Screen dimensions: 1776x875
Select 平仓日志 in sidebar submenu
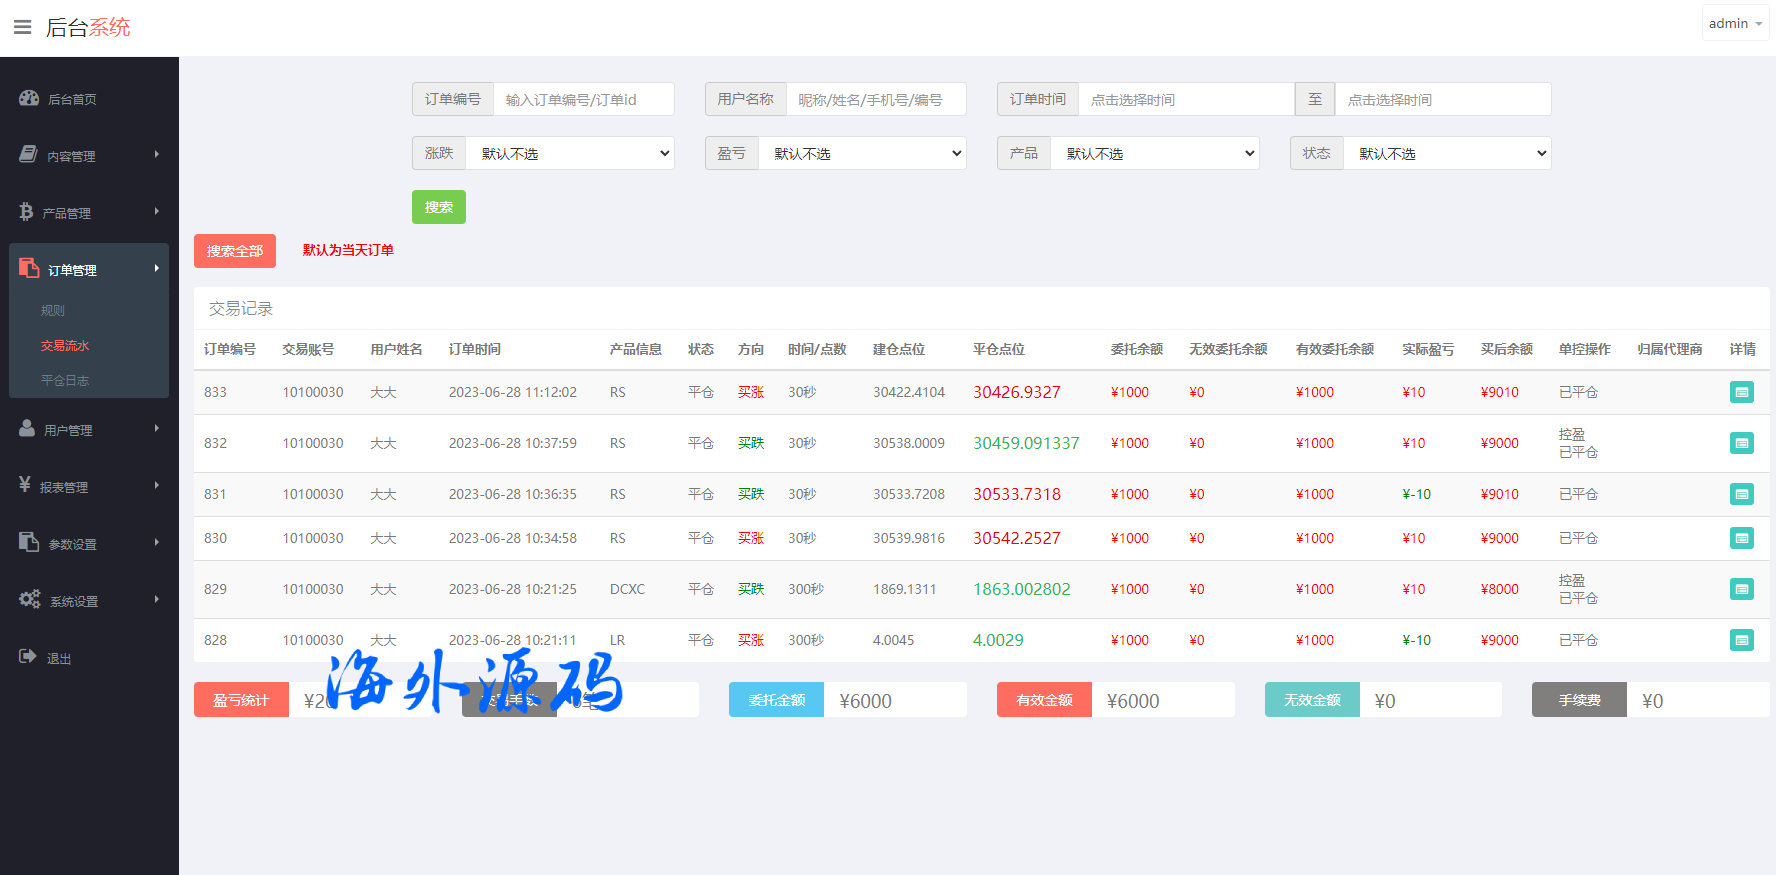(65, 381)
